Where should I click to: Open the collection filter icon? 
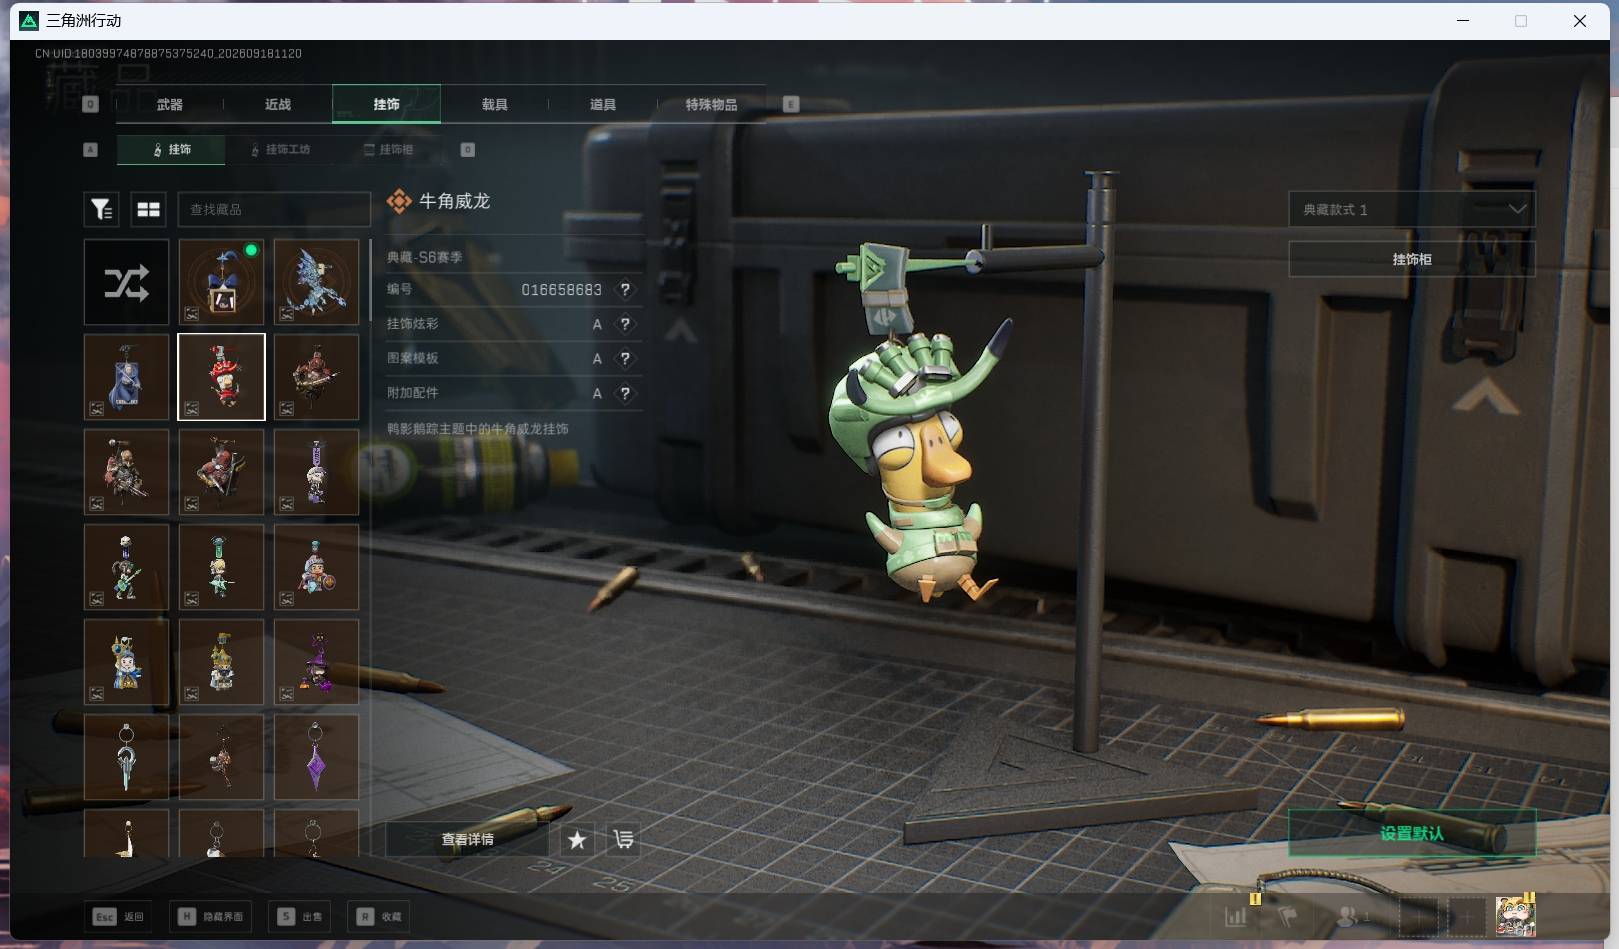click(x=101, y=209)
